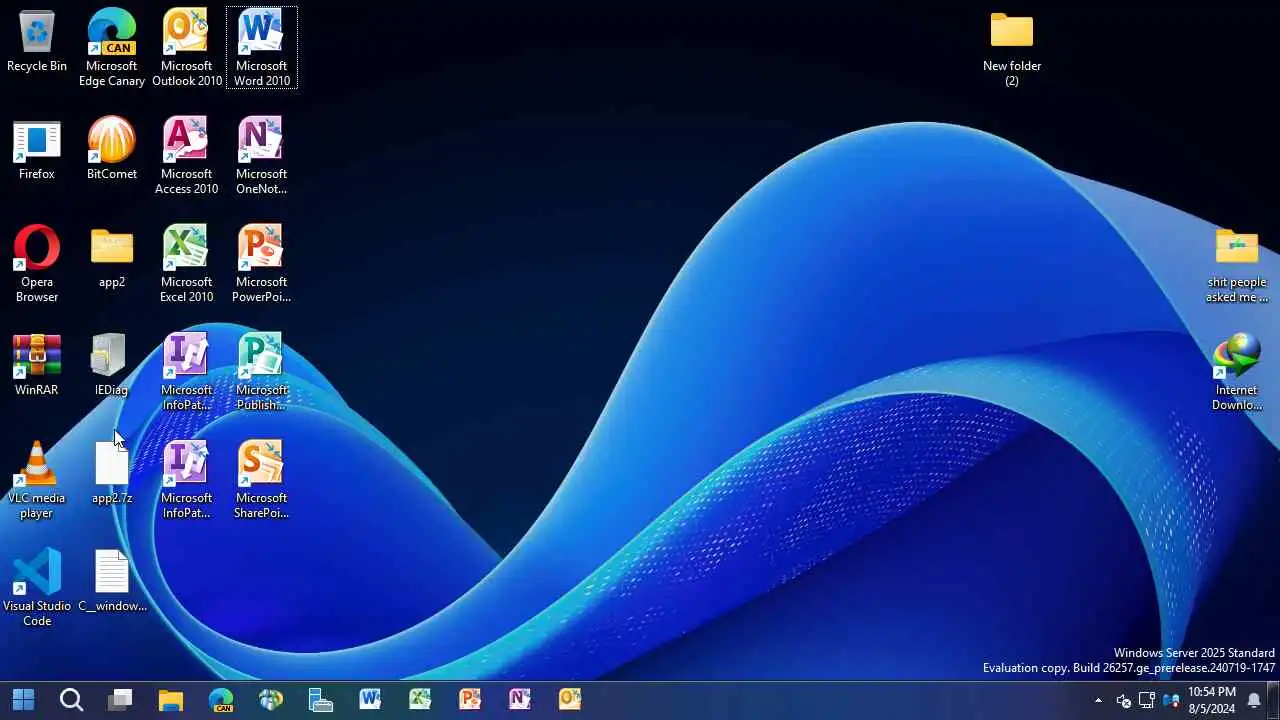Image resolution: width=1280 pixels, height=720 pixels.
Task: Select the Microsoft Outlook 2010 desktop shortcut
Action: (187, 47)
